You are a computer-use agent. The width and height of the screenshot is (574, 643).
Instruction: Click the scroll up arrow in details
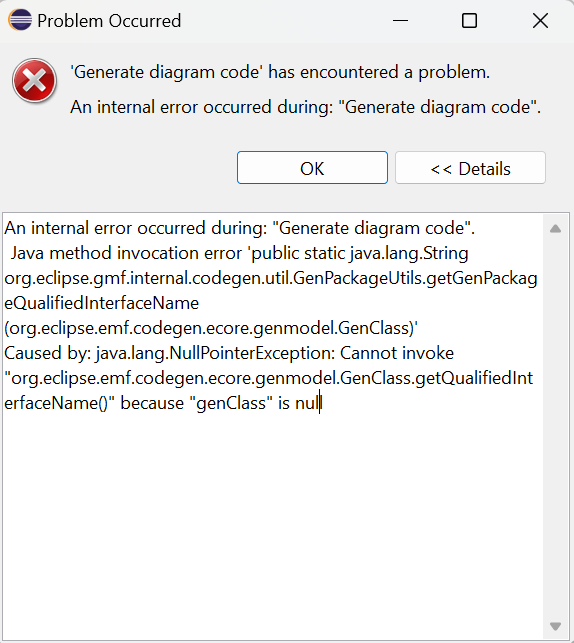556,229
